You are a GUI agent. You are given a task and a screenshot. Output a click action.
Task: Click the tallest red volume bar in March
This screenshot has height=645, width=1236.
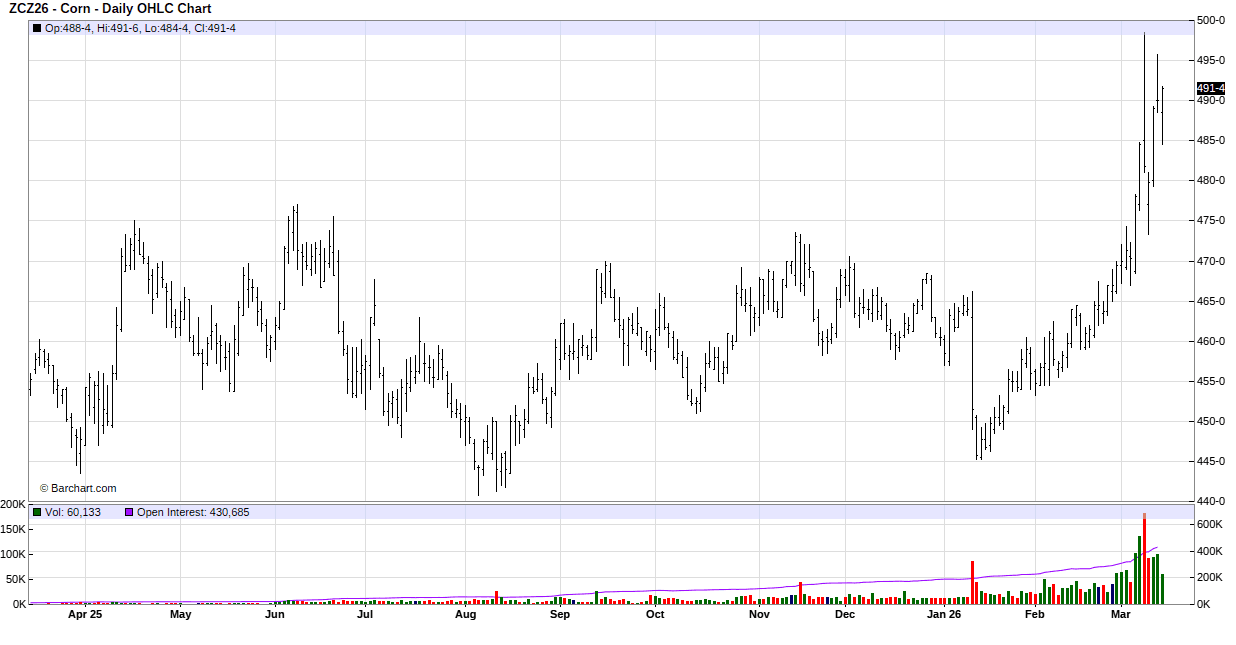point(1144,558)
